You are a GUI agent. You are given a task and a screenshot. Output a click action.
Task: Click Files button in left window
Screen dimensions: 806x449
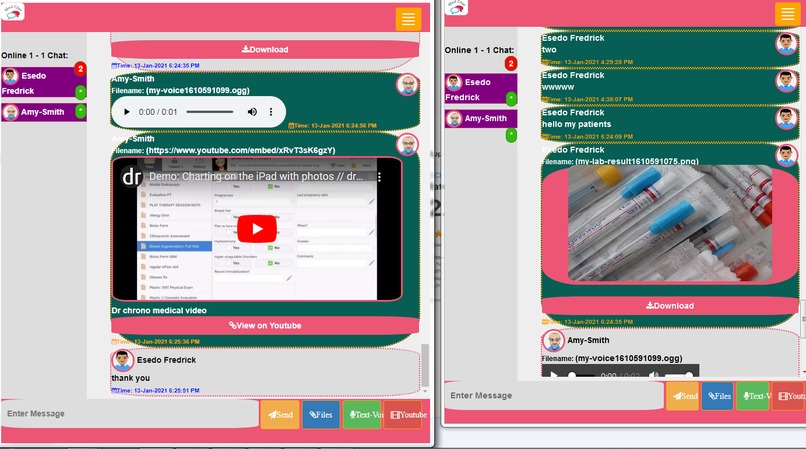[321, 415]
